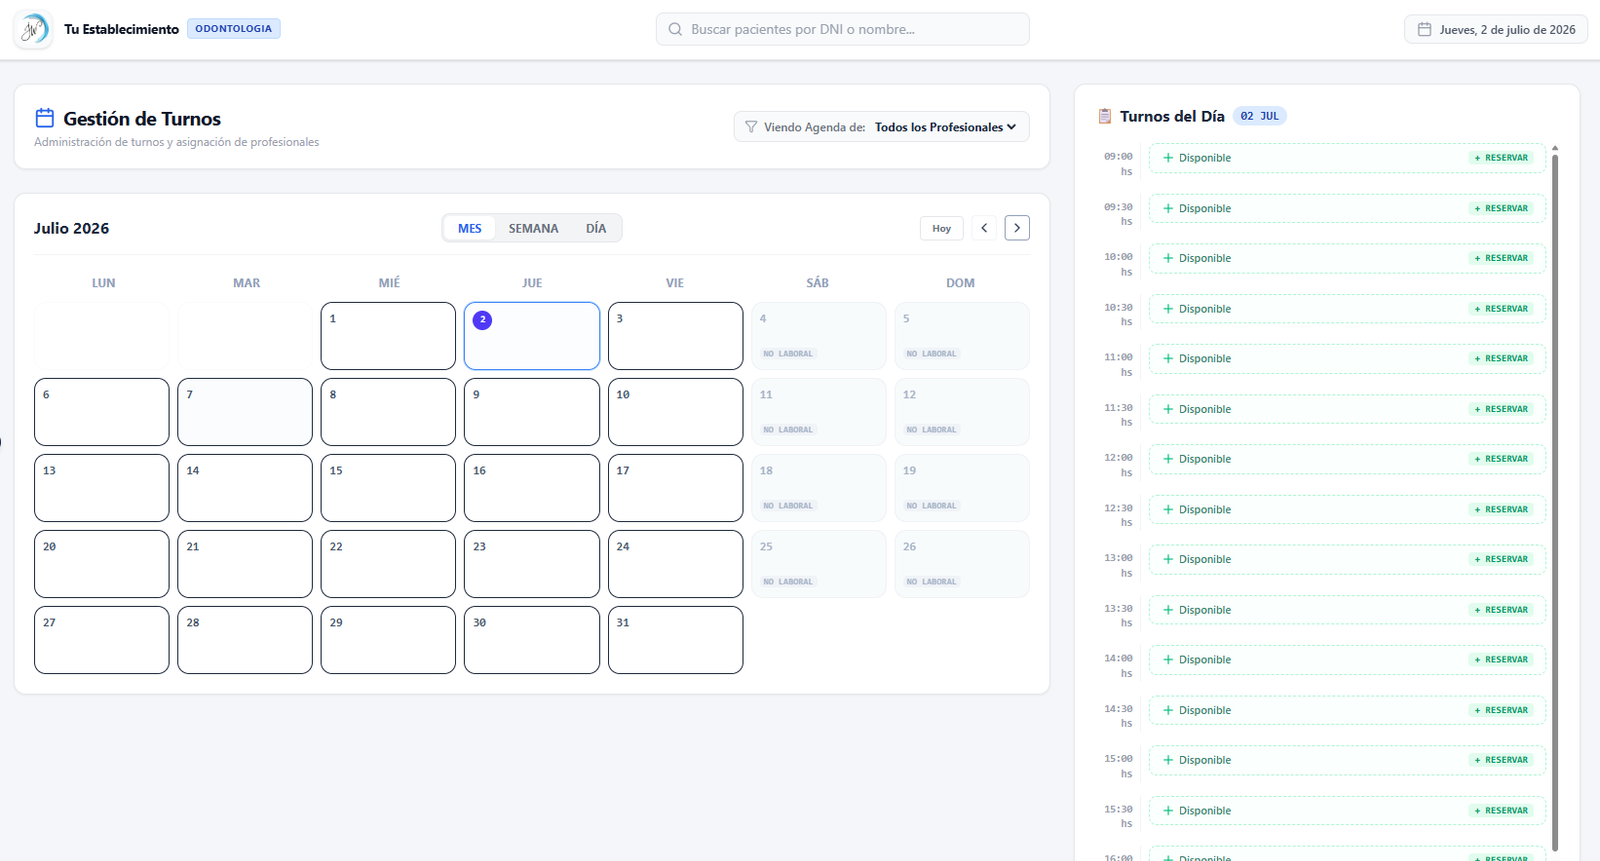The width and height of the screenshot is (1600, 861).
Task: Open the Todos los Profesionales dropdown
Action: coord(945,127)
